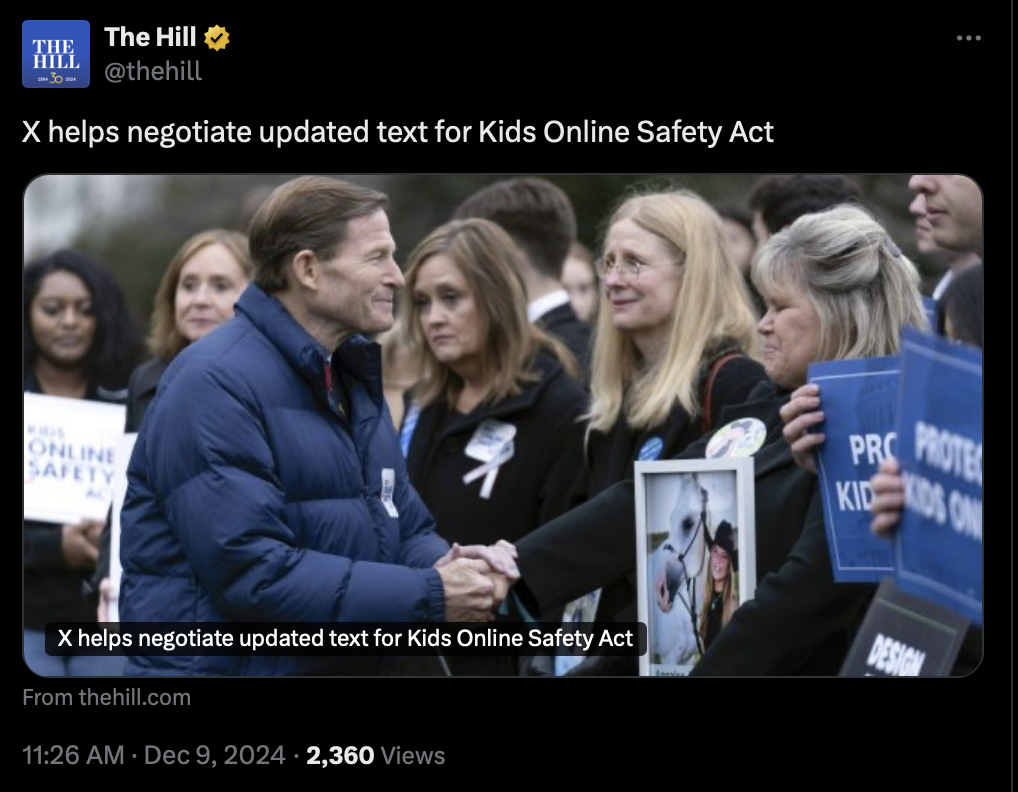Screen dimensions: 1018x792
Task: Open the @thehill handle link
Action: 153,71
